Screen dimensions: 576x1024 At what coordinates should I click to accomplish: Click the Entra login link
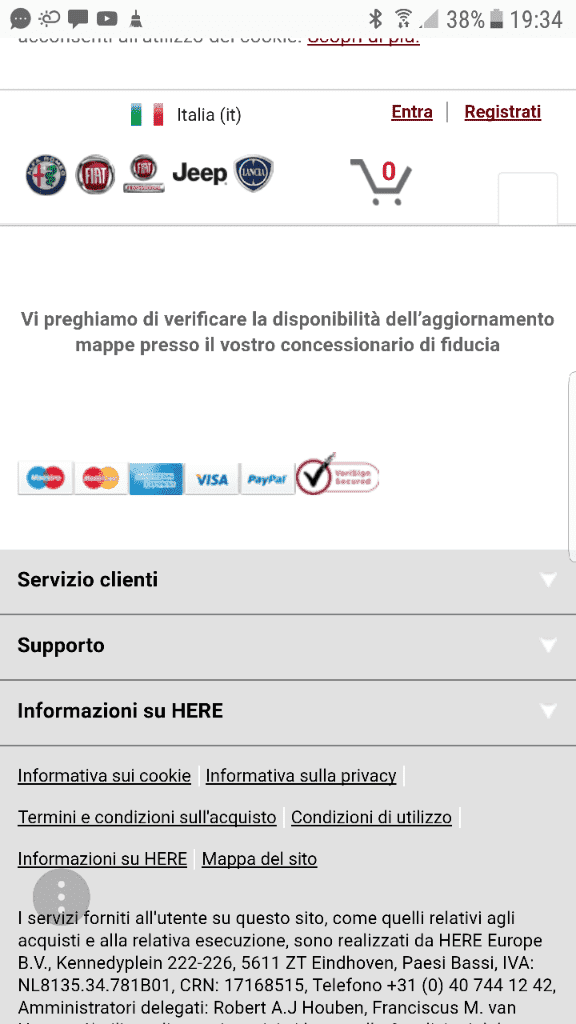(412, 112)
